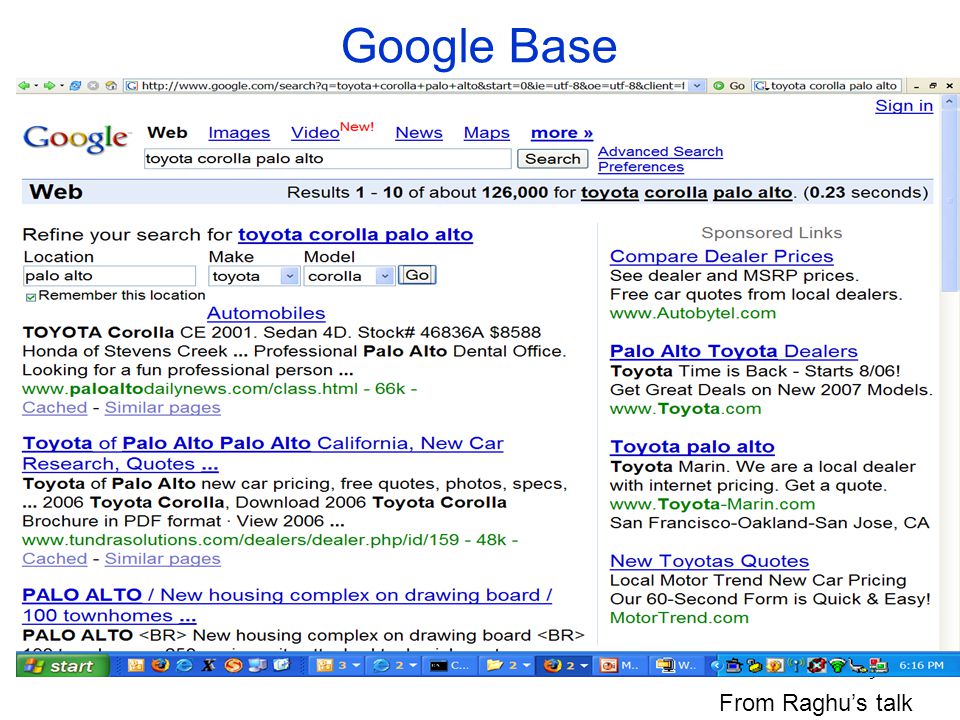Switch to Images search
This screenshot has height=720, width=960.
(x=239, y=133)
